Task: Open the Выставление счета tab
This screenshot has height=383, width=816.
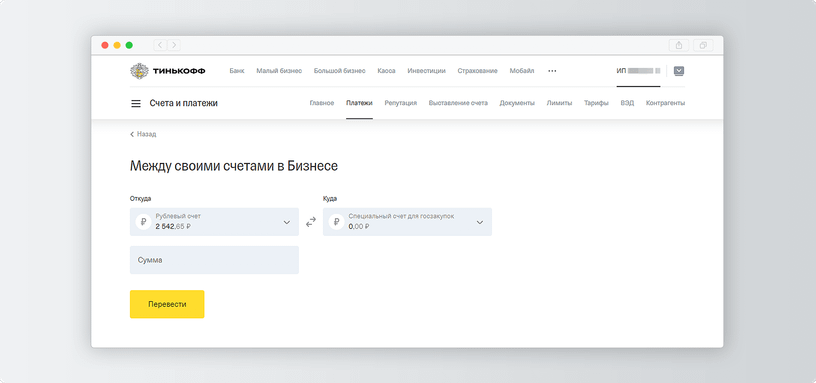Action: (x=458, y=103)
